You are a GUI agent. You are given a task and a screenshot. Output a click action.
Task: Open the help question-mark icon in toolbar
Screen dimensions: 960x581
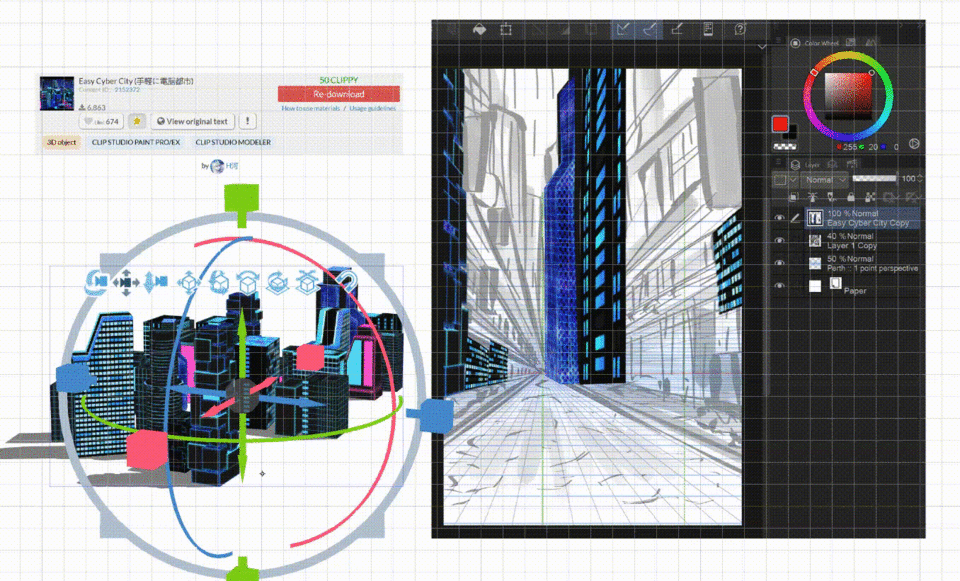(x=740, y=29)
